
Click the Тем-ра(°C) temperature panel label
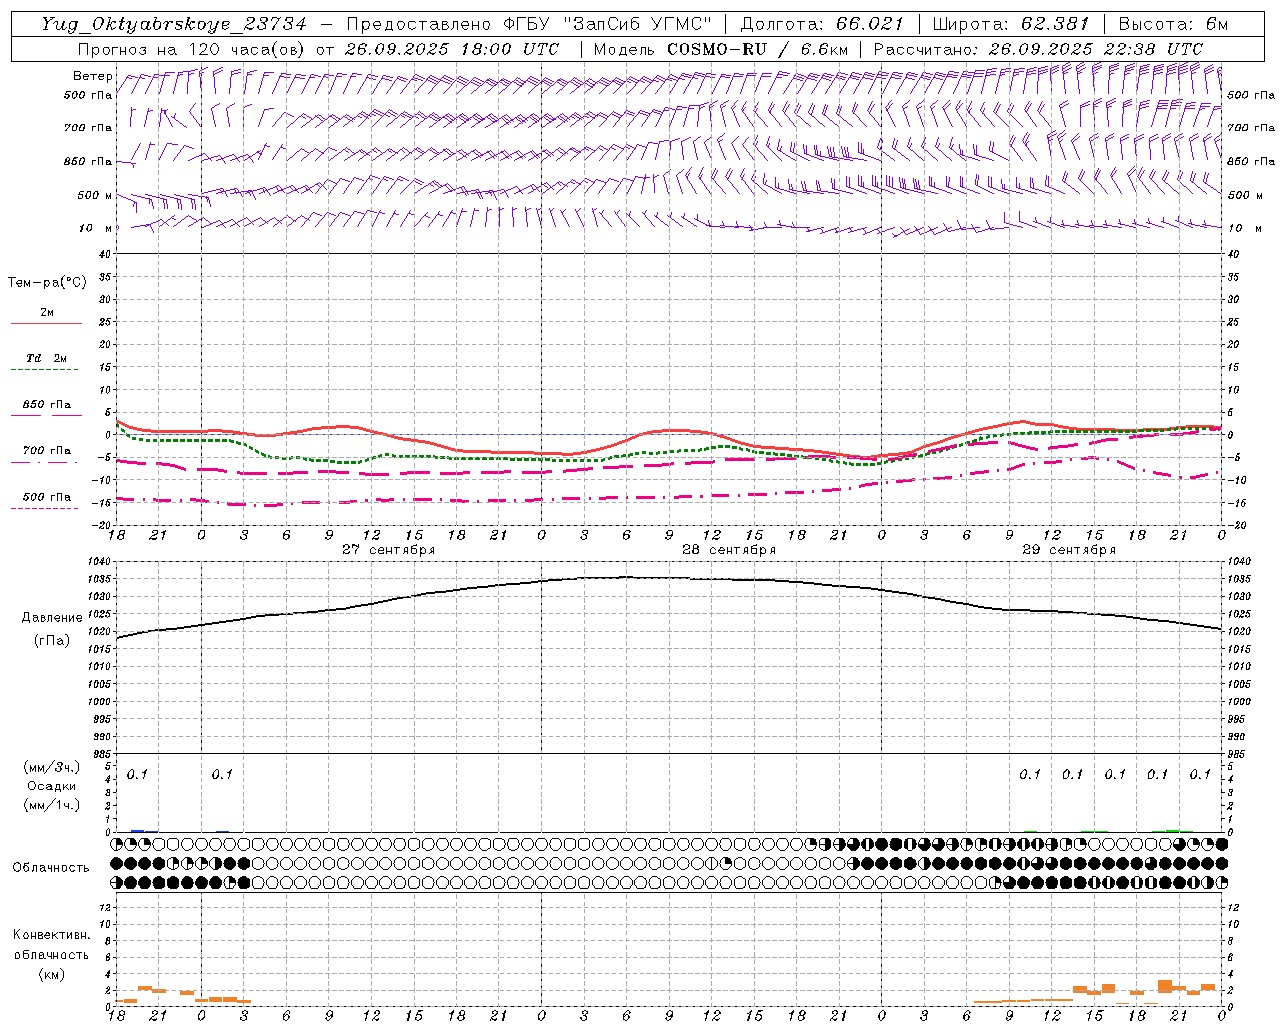point(47,283)
